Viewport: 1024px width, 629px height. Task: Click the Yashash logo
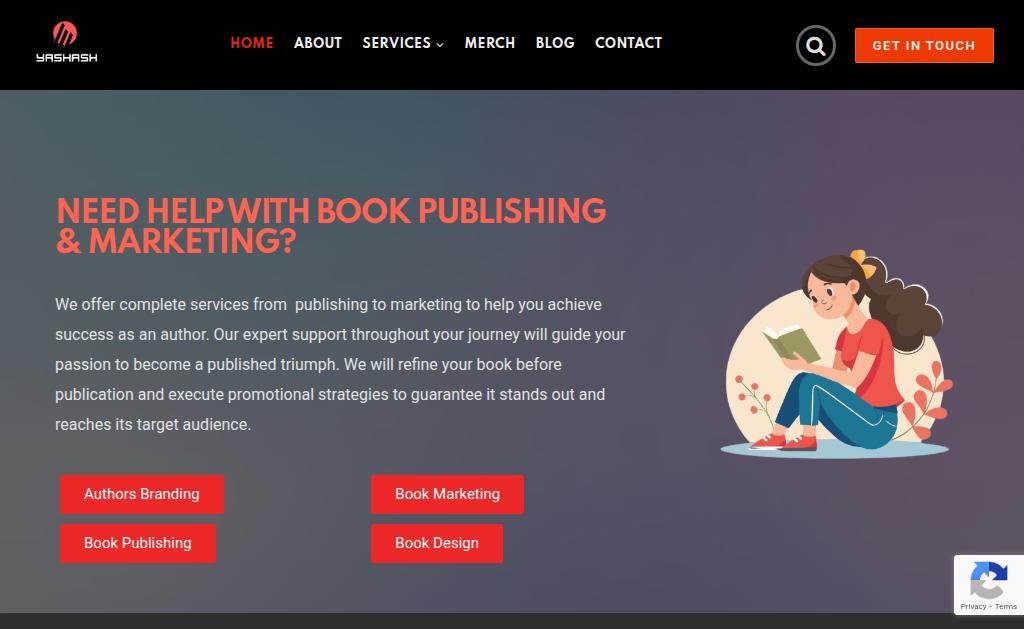[x=67, y=42]
